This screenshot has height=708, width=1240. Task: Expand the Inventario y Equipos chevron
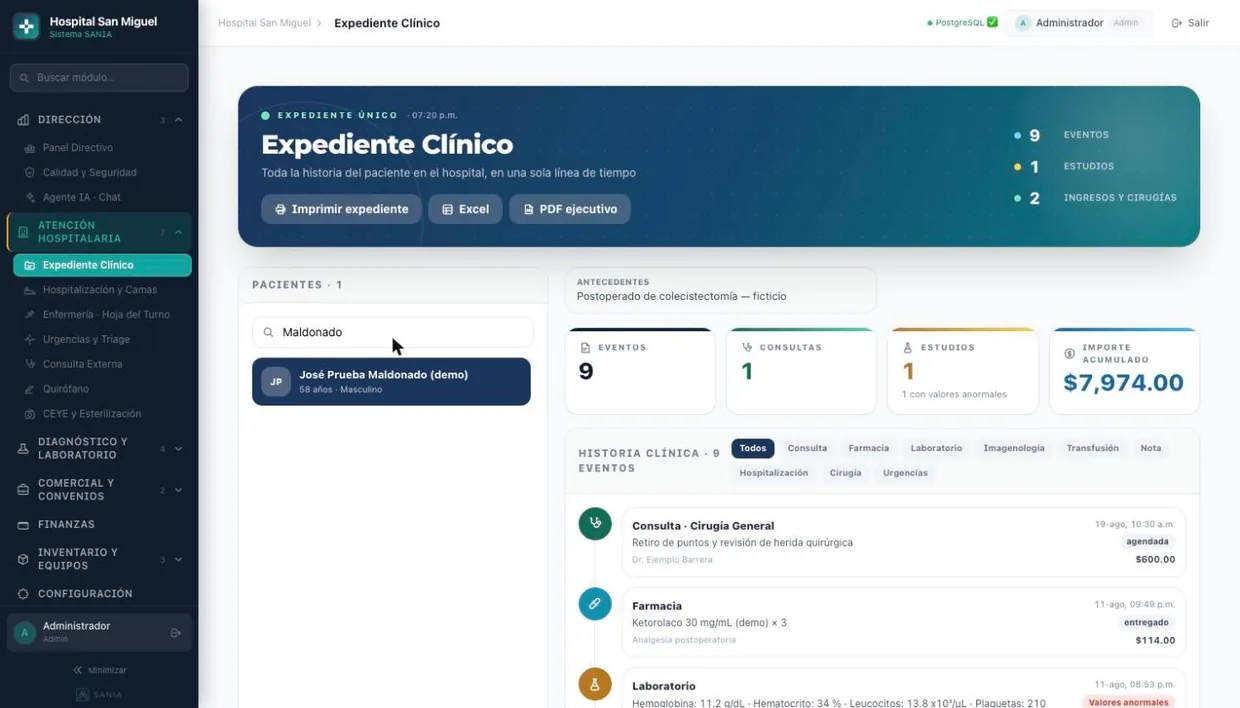click(x=178, y=559)
